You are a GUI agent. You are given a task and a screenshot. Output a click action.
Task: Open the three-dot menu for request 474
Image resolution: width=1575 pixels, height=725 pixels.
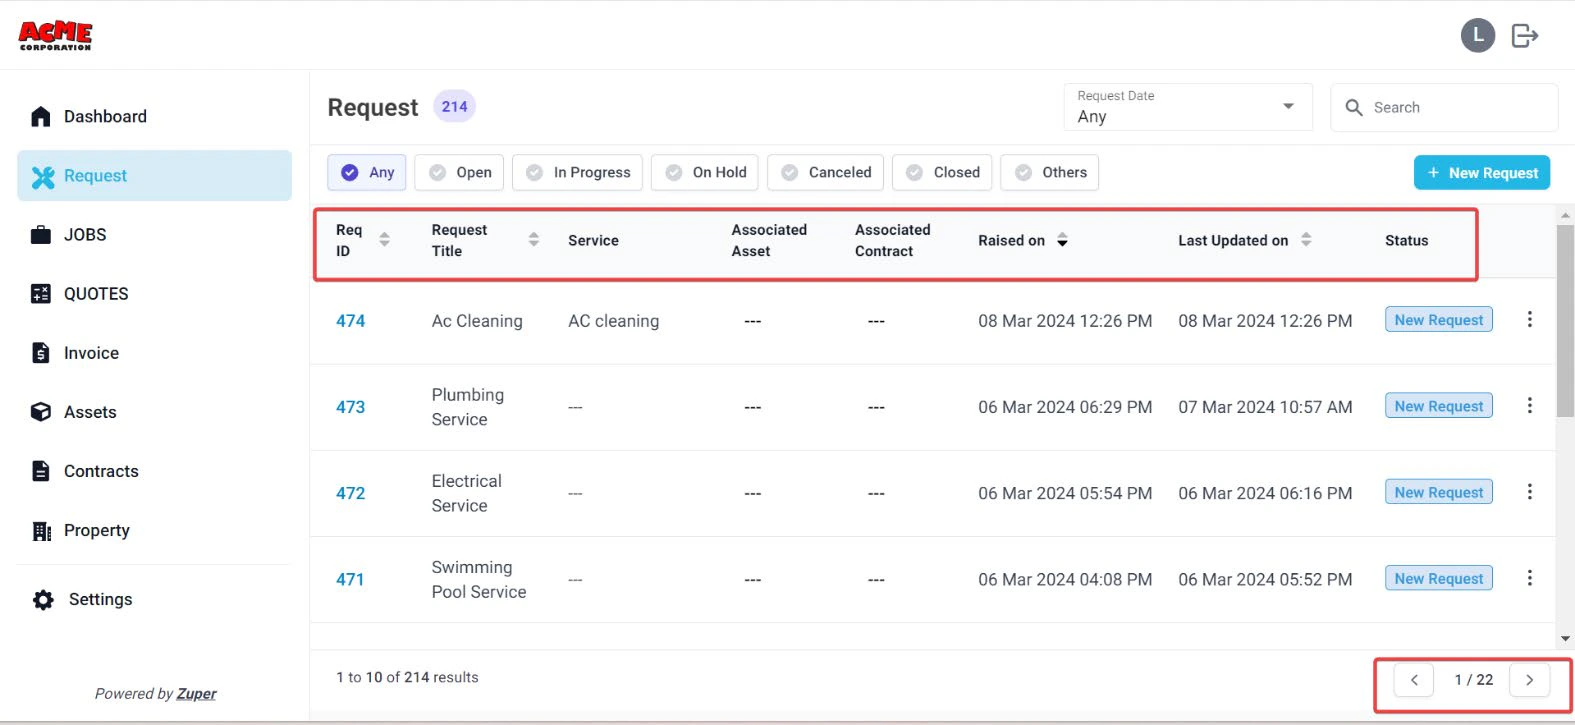click(1529, 319)
